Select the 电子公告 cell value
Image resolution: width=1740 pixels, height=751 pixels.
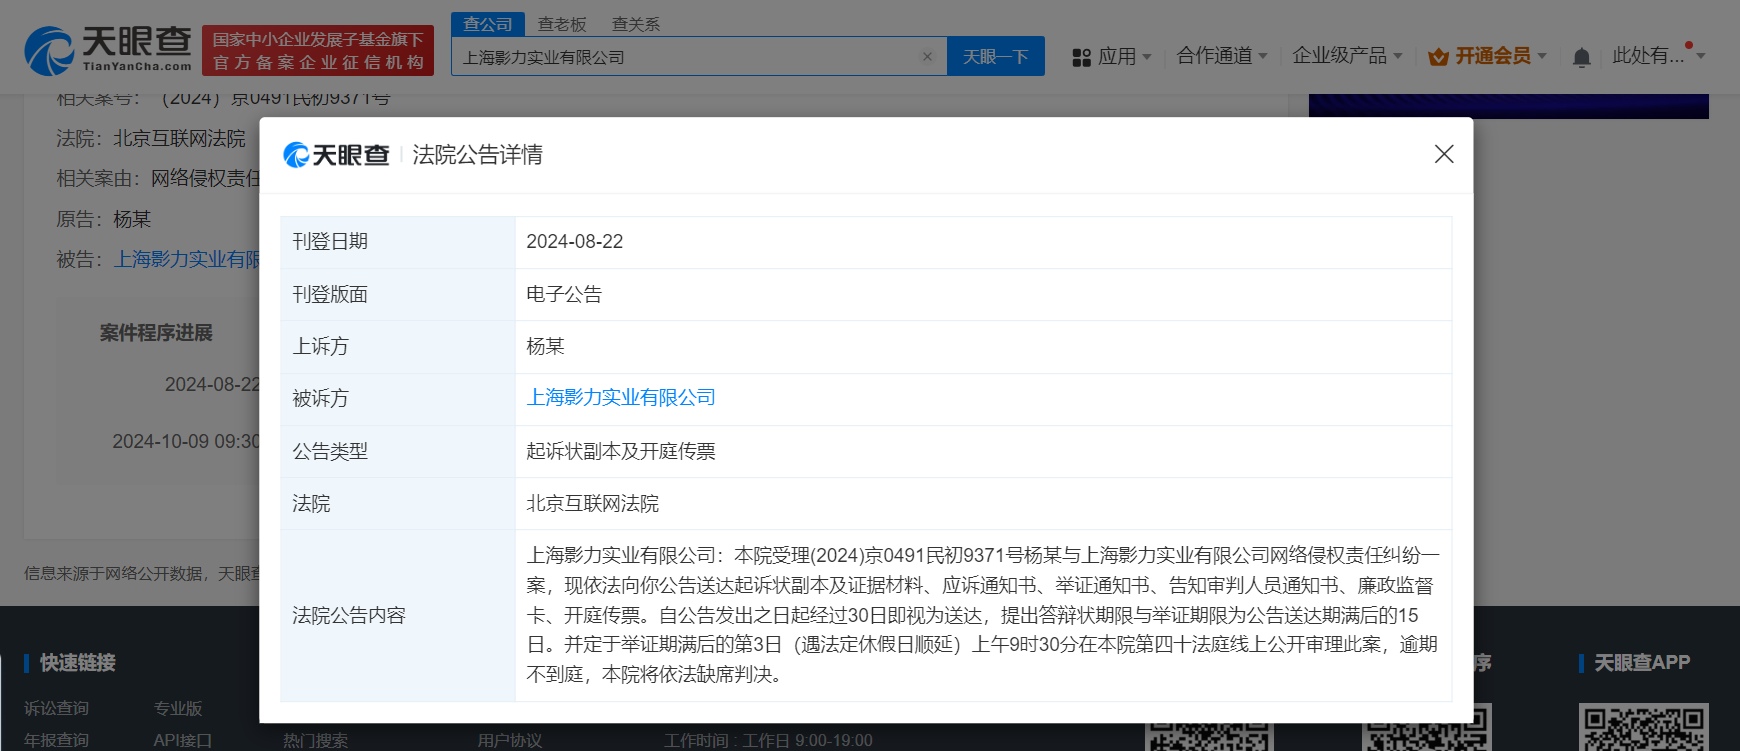pyautogui.click(x=983, y=294)
